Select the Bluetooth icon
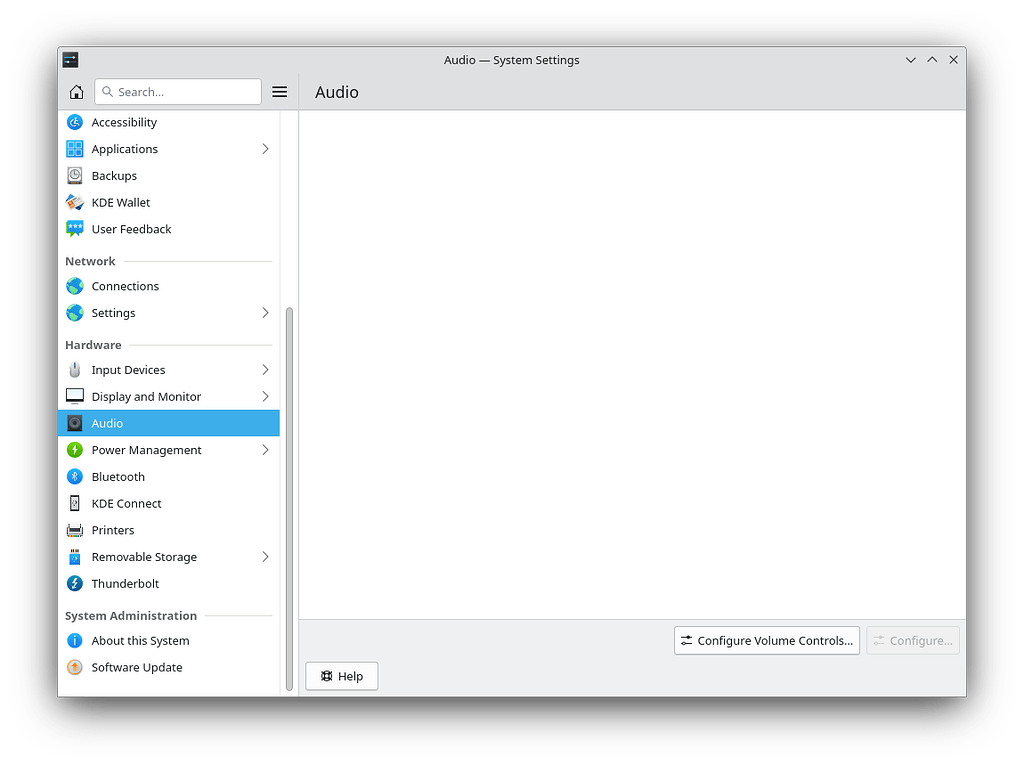The width and height of the screenshot is (1024, 764). pyautogui.click(x=75, y=476)
